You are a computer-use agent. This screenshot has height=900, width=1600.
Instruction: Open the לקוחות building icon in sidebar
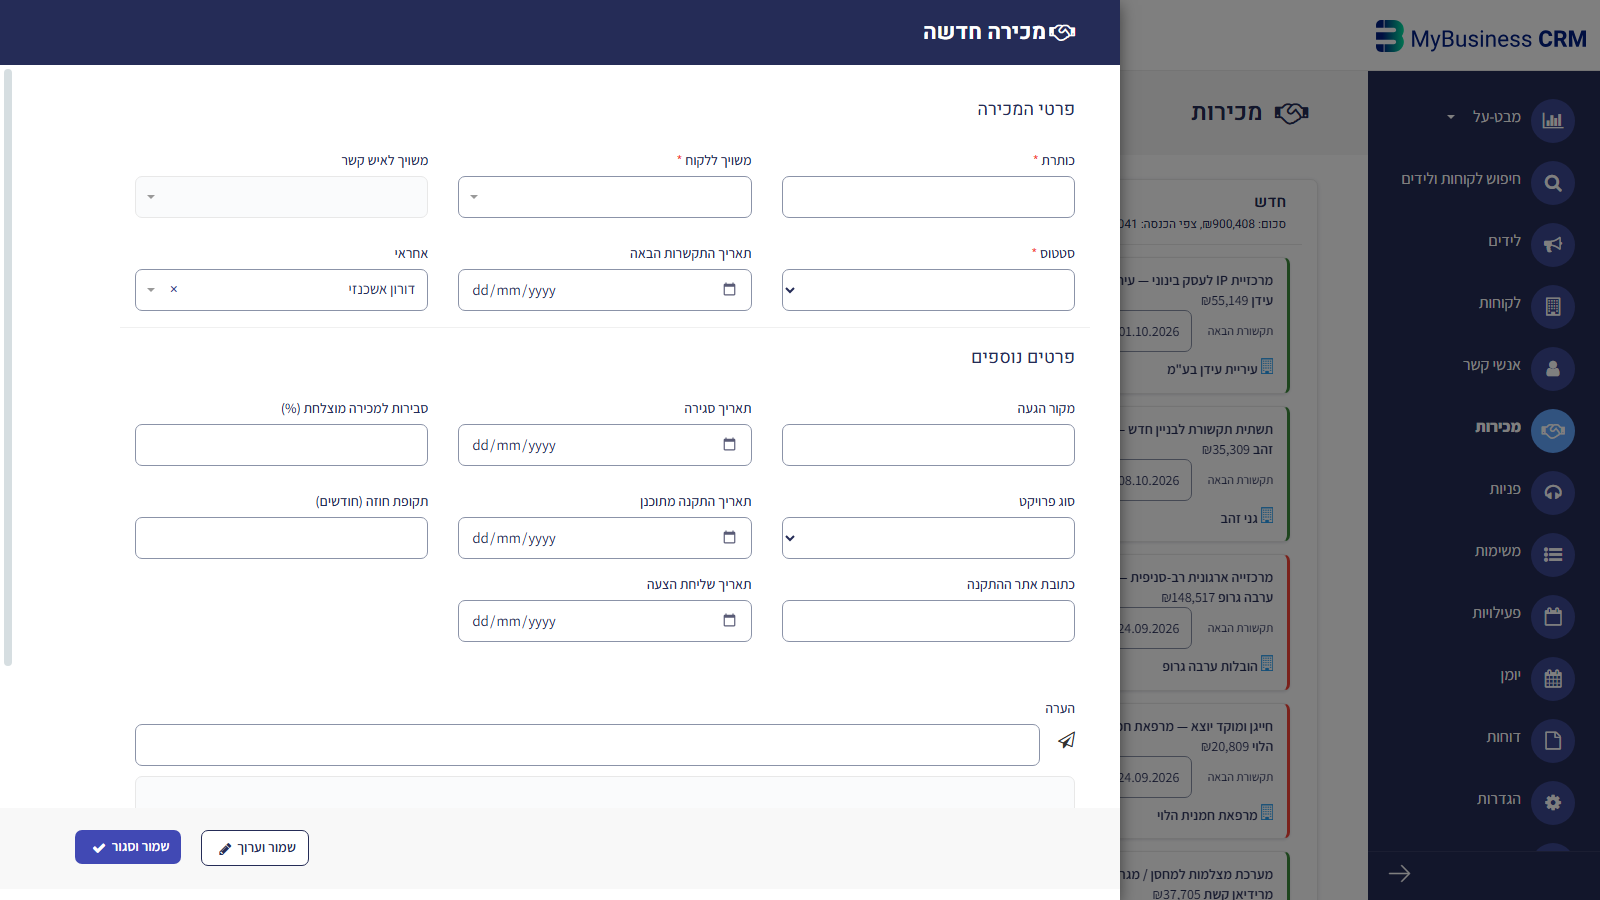1552,307
